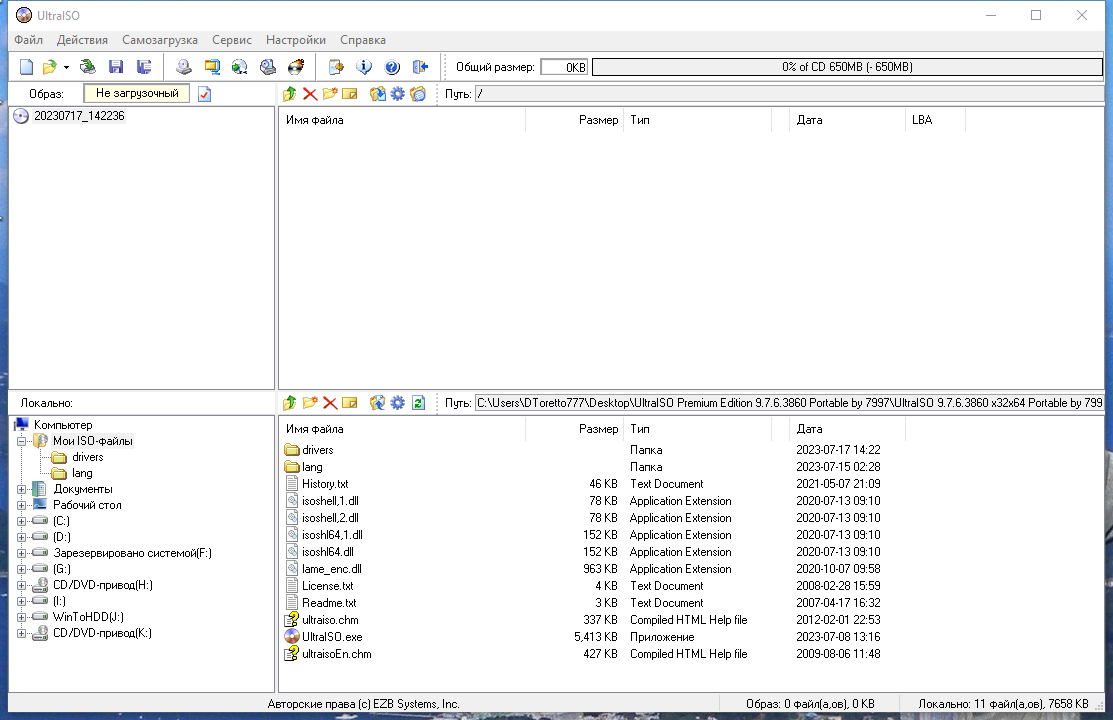Click the blue Help question mark icon
The image size is (1113, 720).
392,67
